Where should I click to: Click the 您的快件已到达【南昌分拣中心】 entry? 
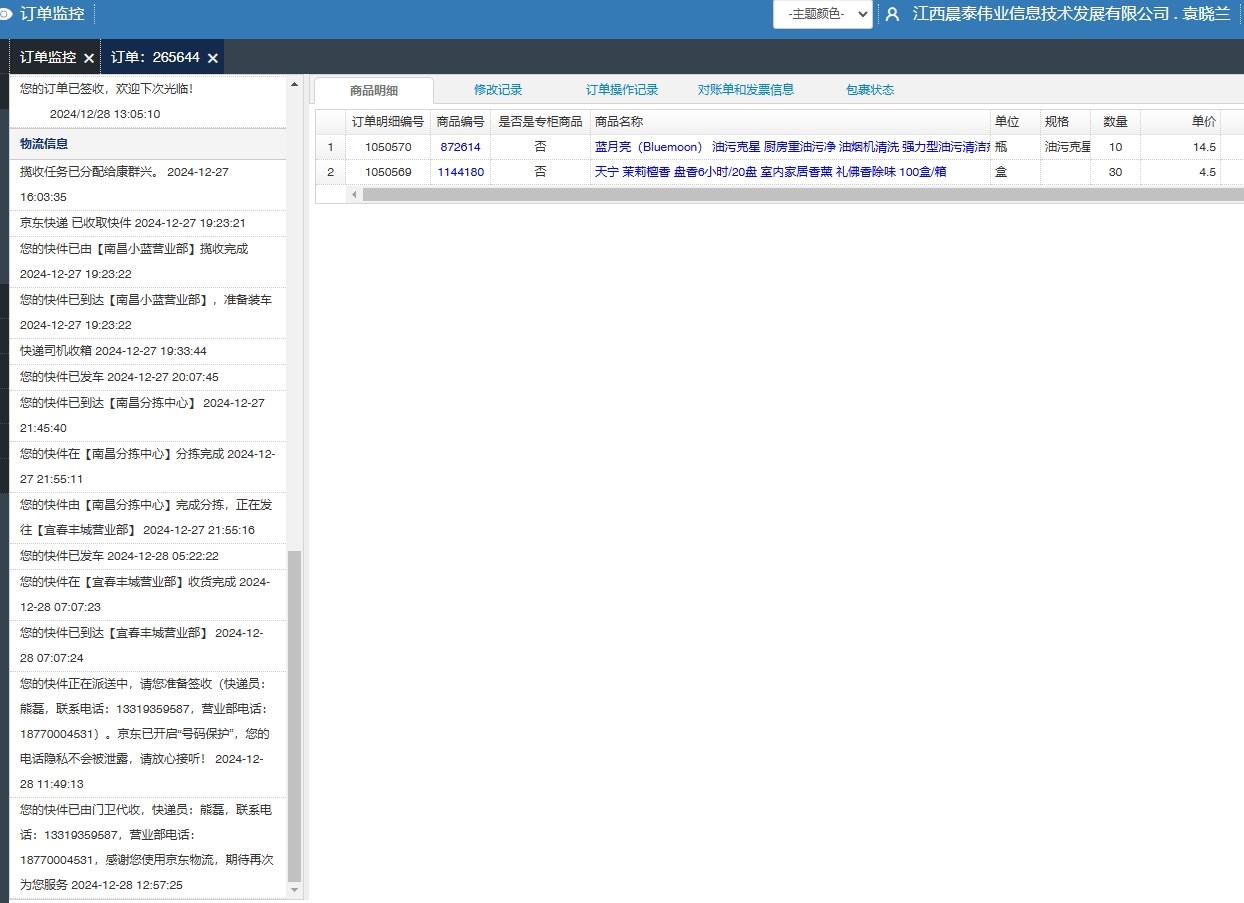(148, 415)
